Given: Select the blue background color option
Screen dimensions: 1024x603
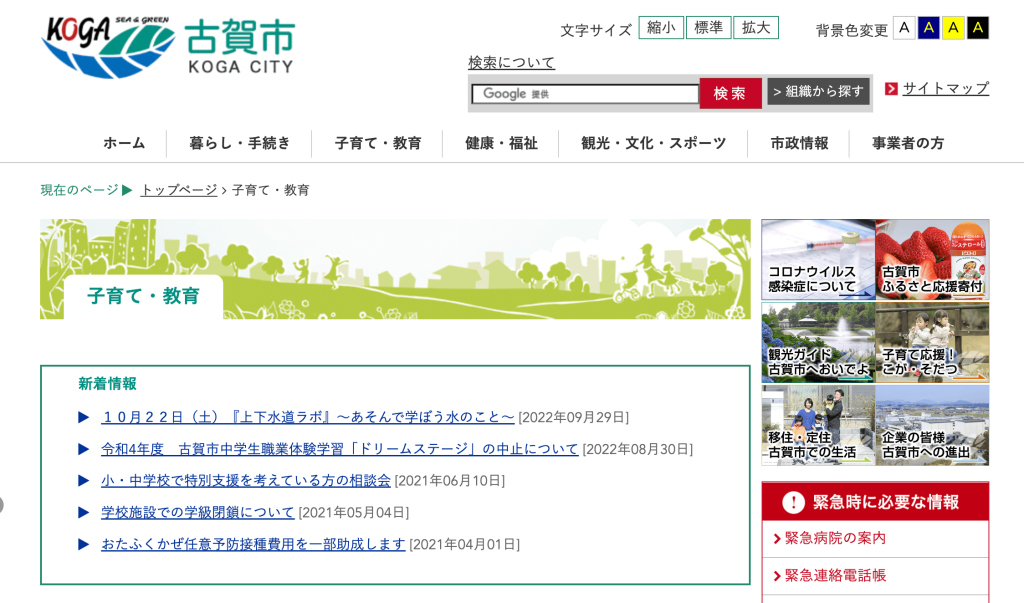Looking at the screenshot, I should [x=929, y=28].
